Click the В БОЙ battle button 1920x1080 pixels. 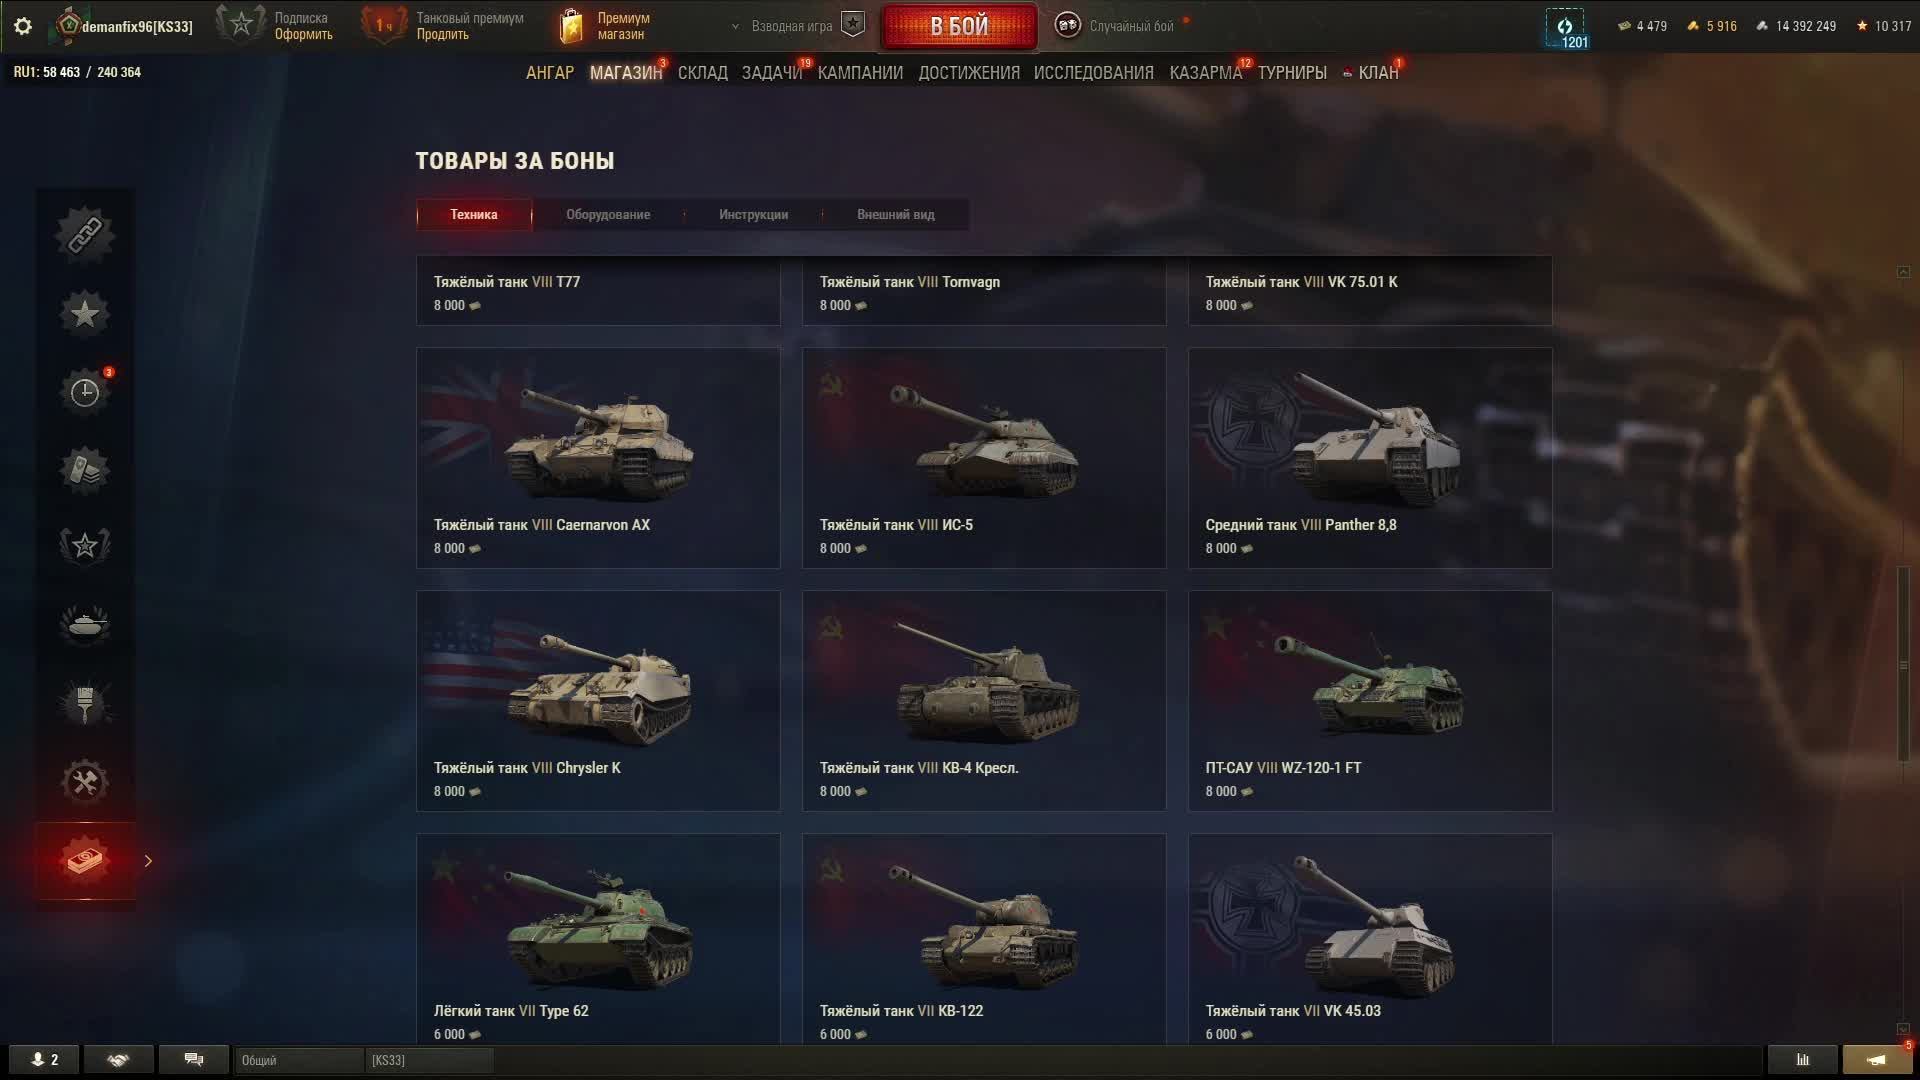(959, 26)
